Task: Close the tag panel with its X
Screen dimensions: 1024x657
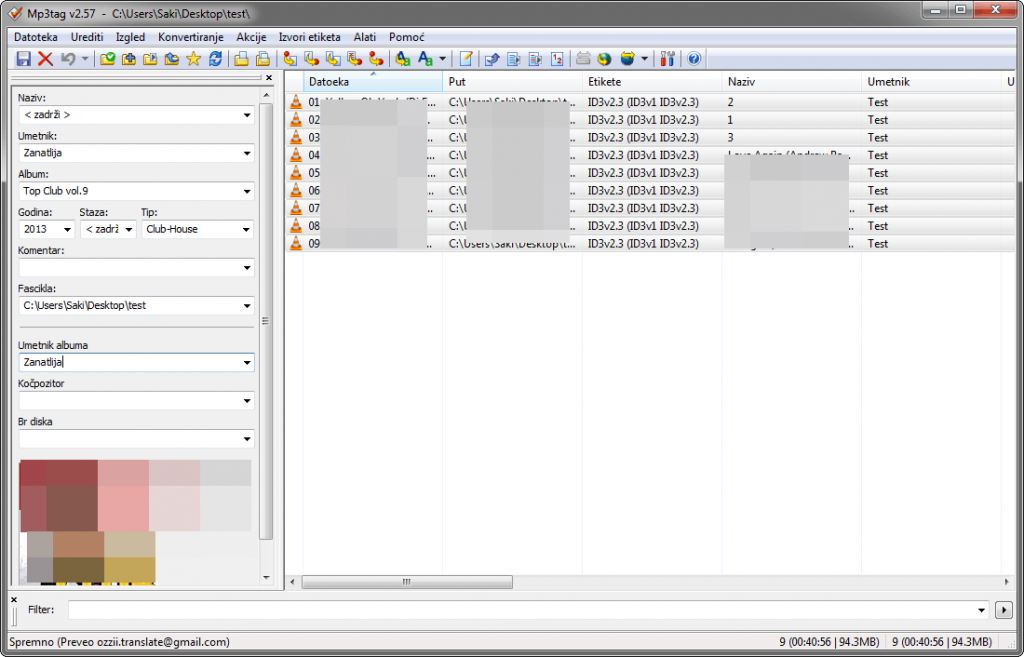Action: [269, 78]
